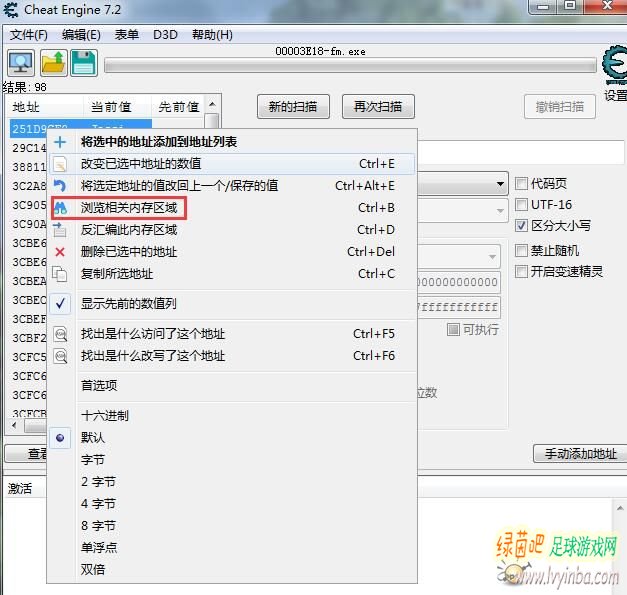
Task: Open the 表单 menu
Action: click(x=127, y=35)
